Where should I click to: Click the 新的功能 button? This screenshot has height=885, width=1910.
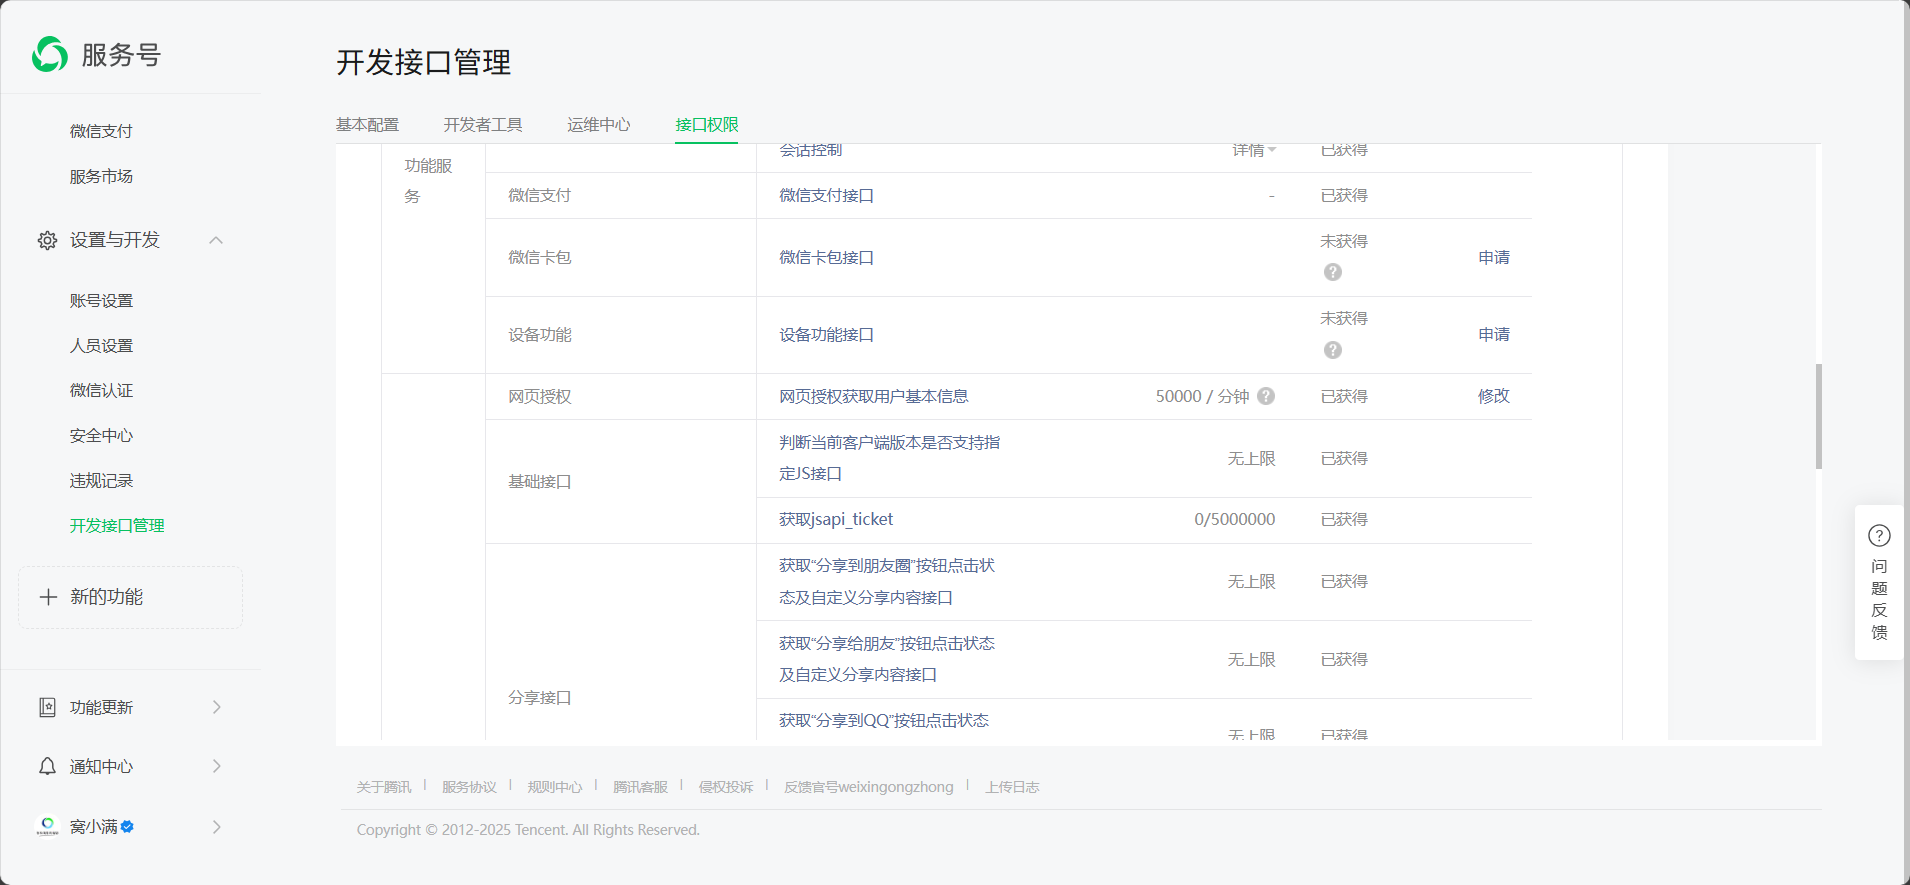[x=130, y=598]
